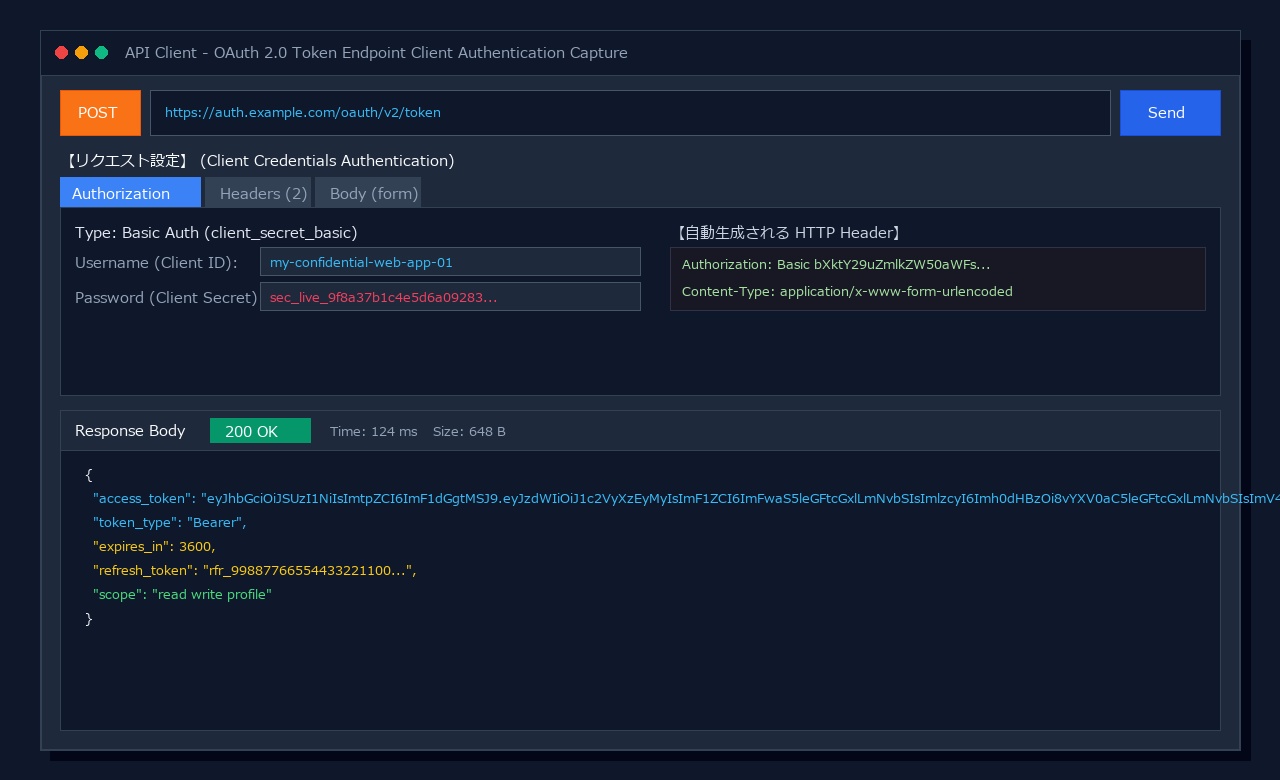Click the "access_token" JSON line
Screen dimensions: 1280x780
coord(686,498)
